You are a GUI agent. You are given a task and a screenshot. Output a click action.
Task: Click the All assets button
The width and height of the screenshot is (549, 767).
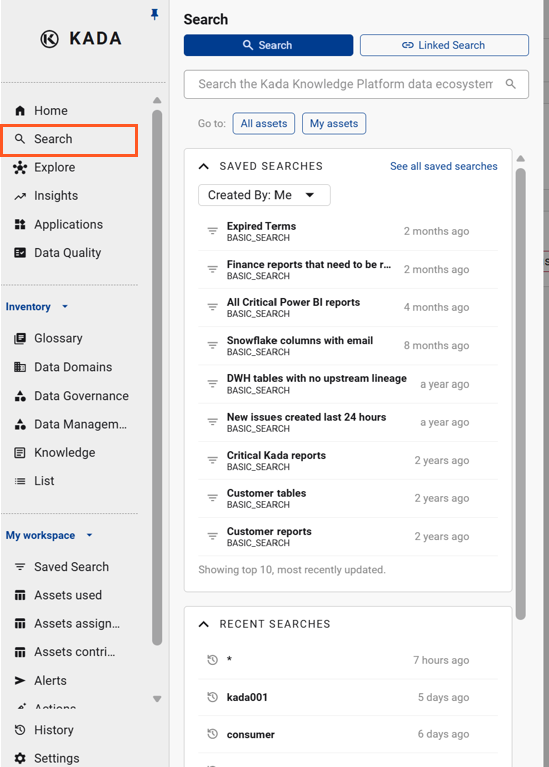(x=264, y=123)
